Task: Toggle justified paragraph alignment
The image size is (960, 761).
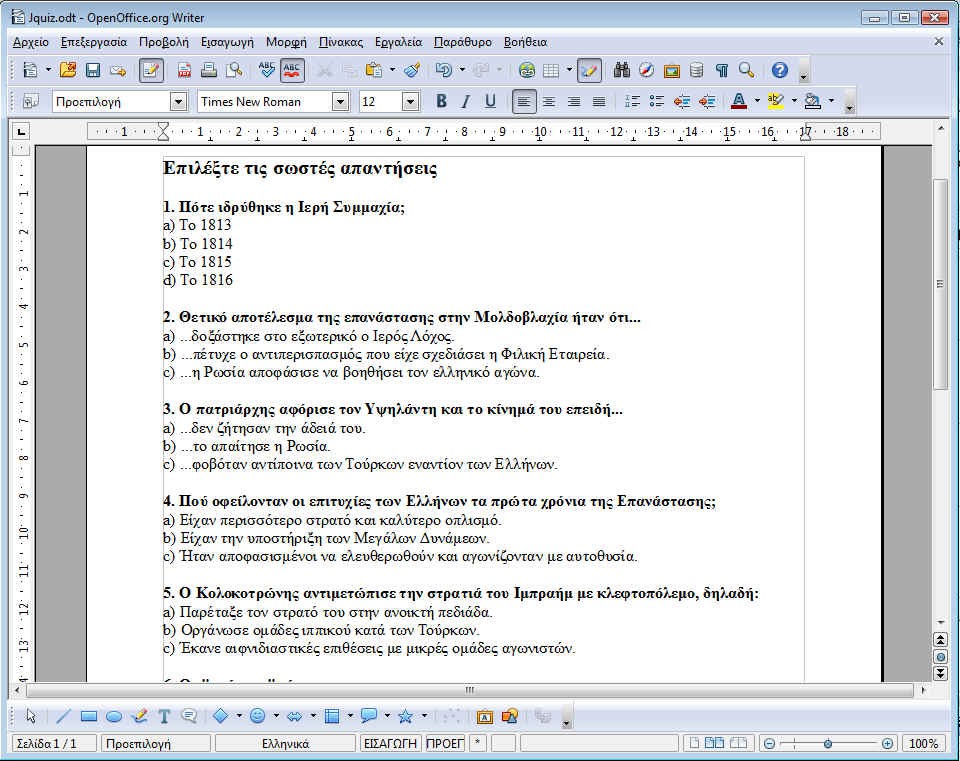Action: pyautogui.click(x=599, y=101)
